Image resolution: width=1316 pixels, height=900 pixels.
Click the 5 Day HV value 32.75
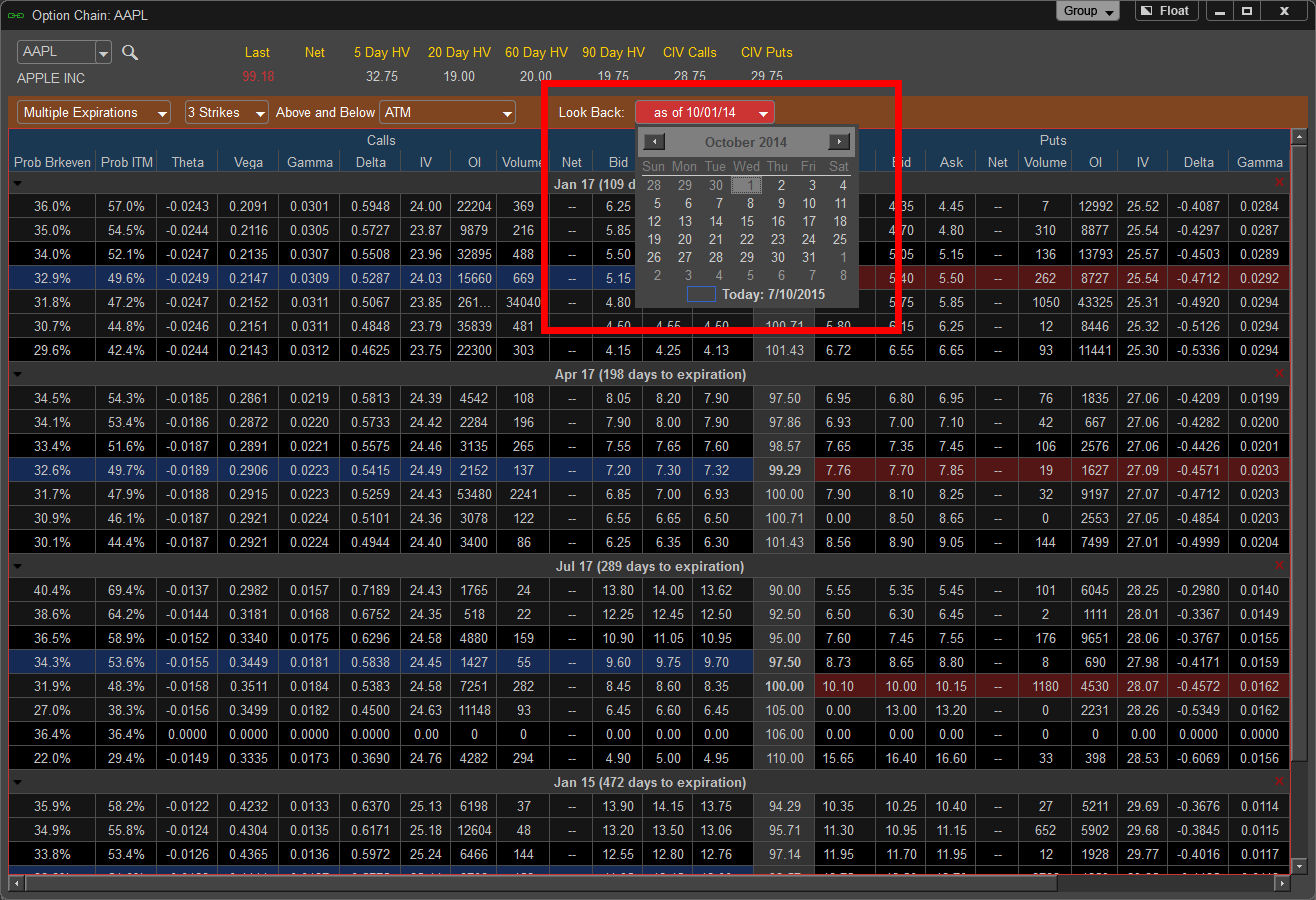coord(382,77)
